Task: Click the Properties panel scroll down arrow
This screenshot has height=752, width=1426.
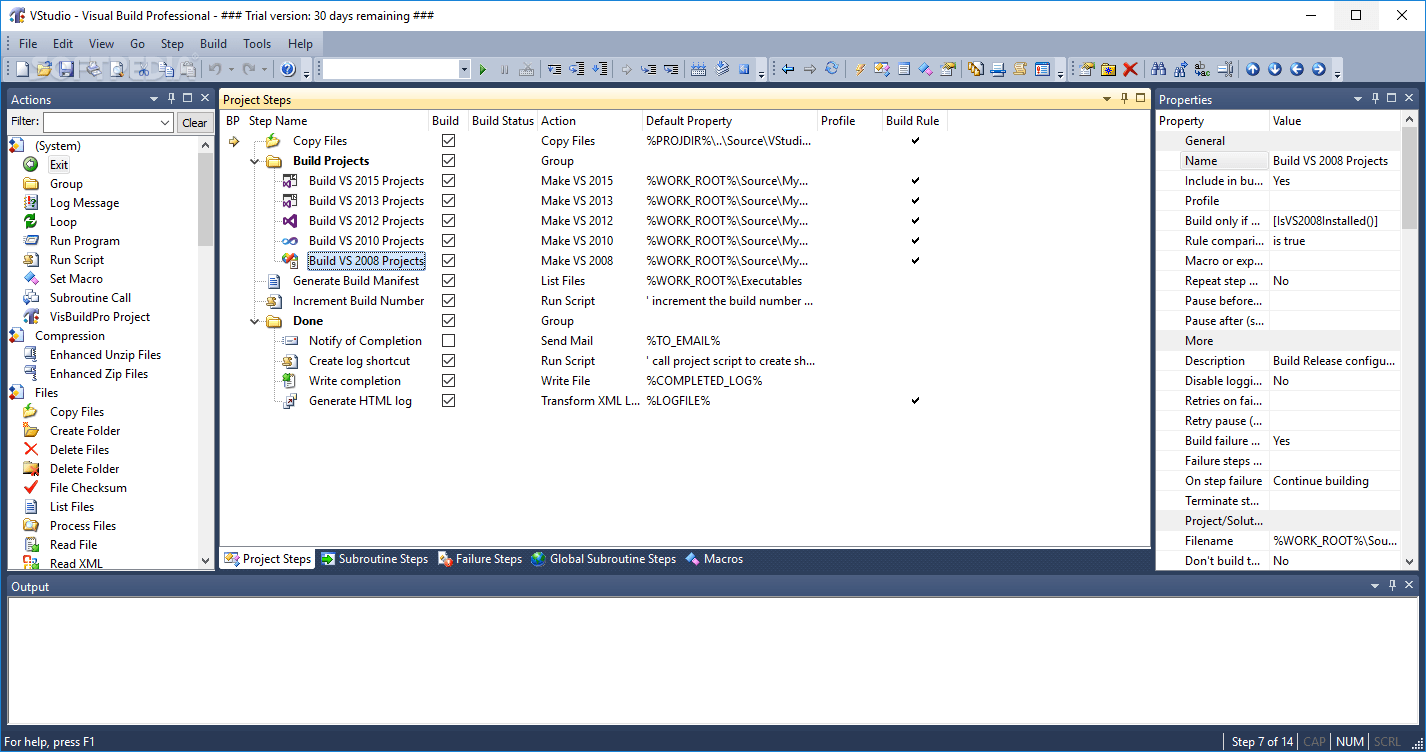Action: tap(1410, 562)
